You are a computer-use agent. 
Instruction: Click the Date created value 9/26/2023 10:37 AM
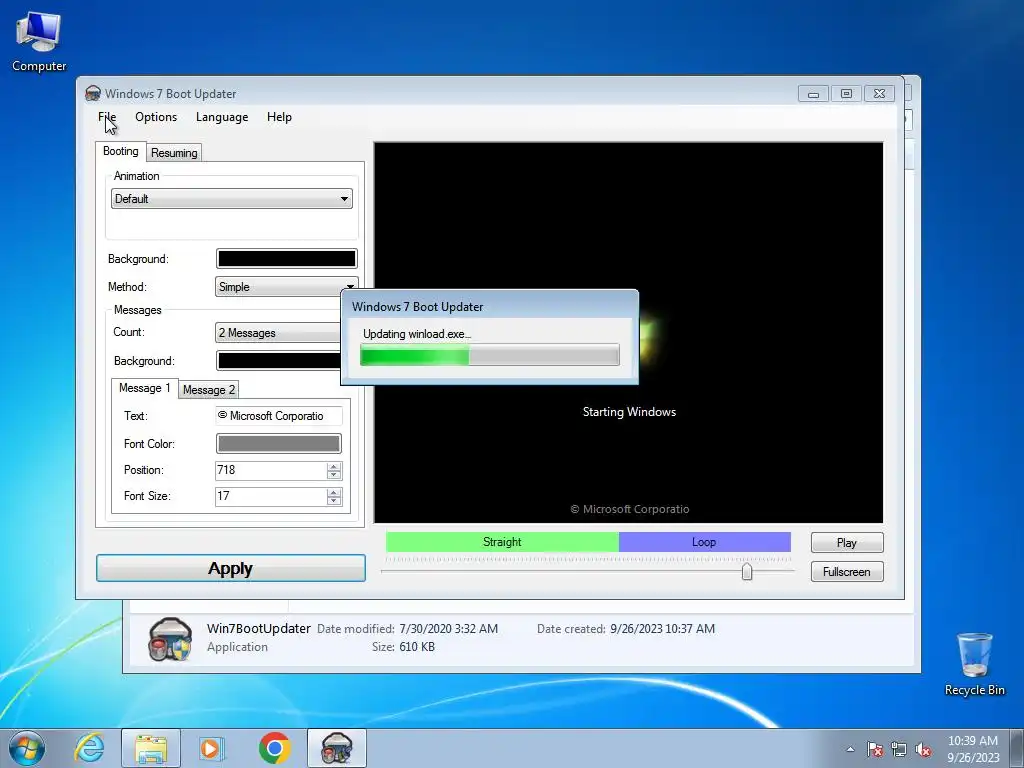coord(662,629)
